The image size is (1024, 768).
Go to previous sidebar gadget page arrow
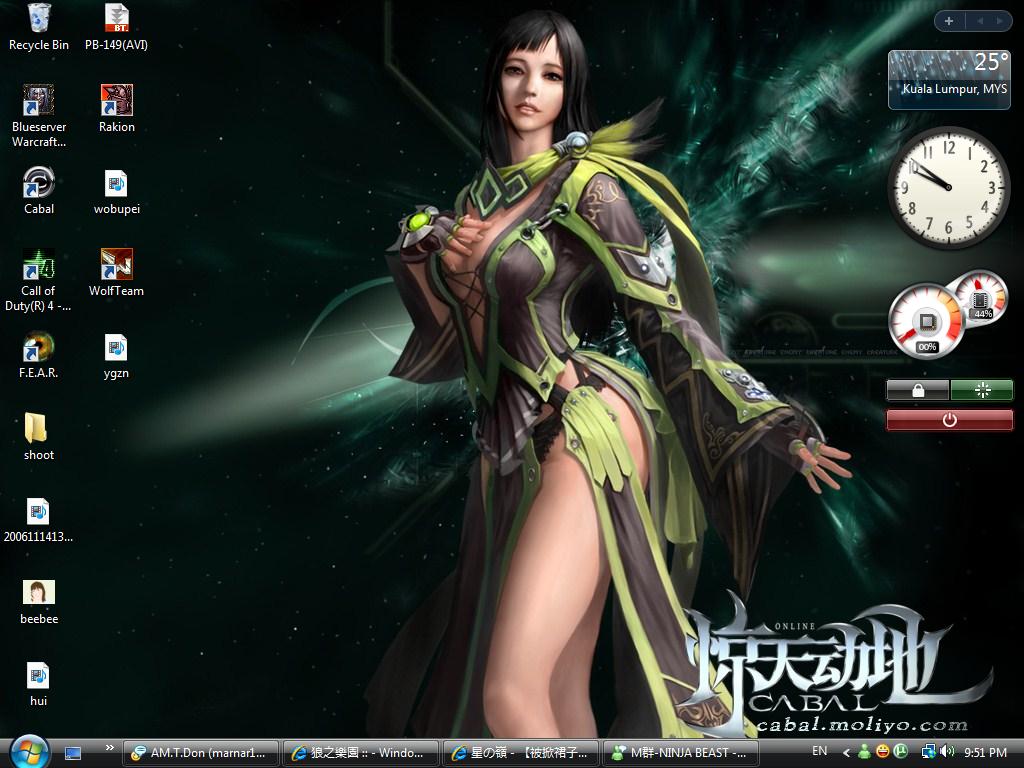click(x=980, y=21)
